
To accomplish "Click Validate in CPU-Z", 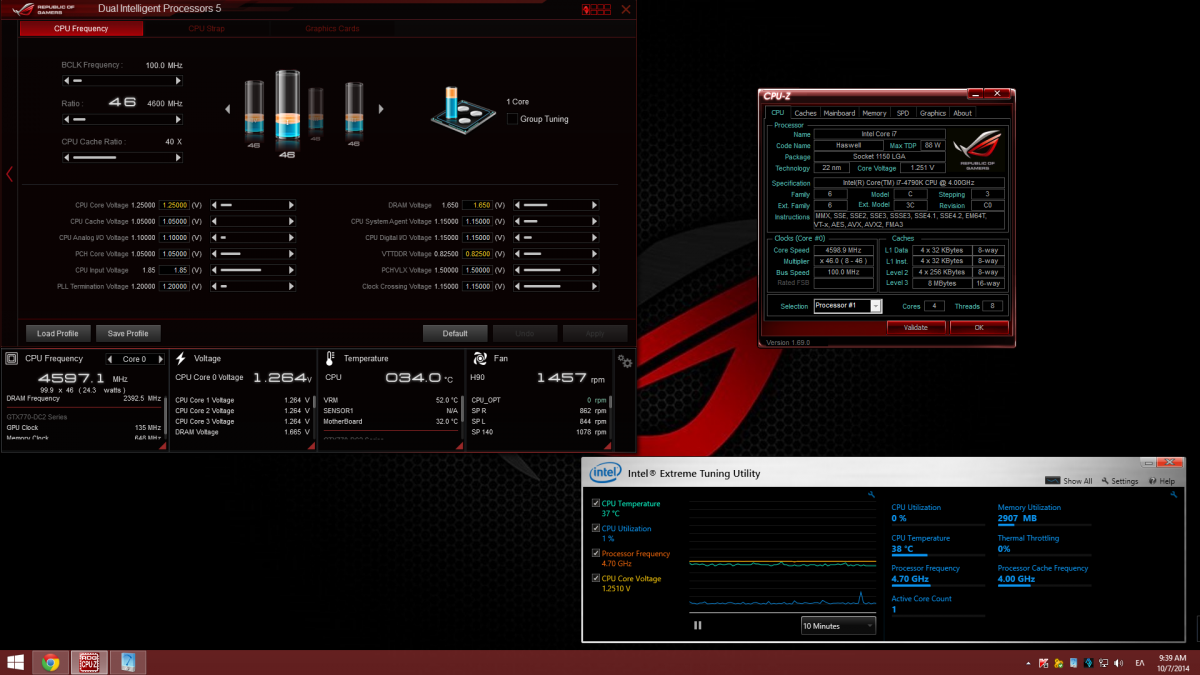I will coord(915,327).
